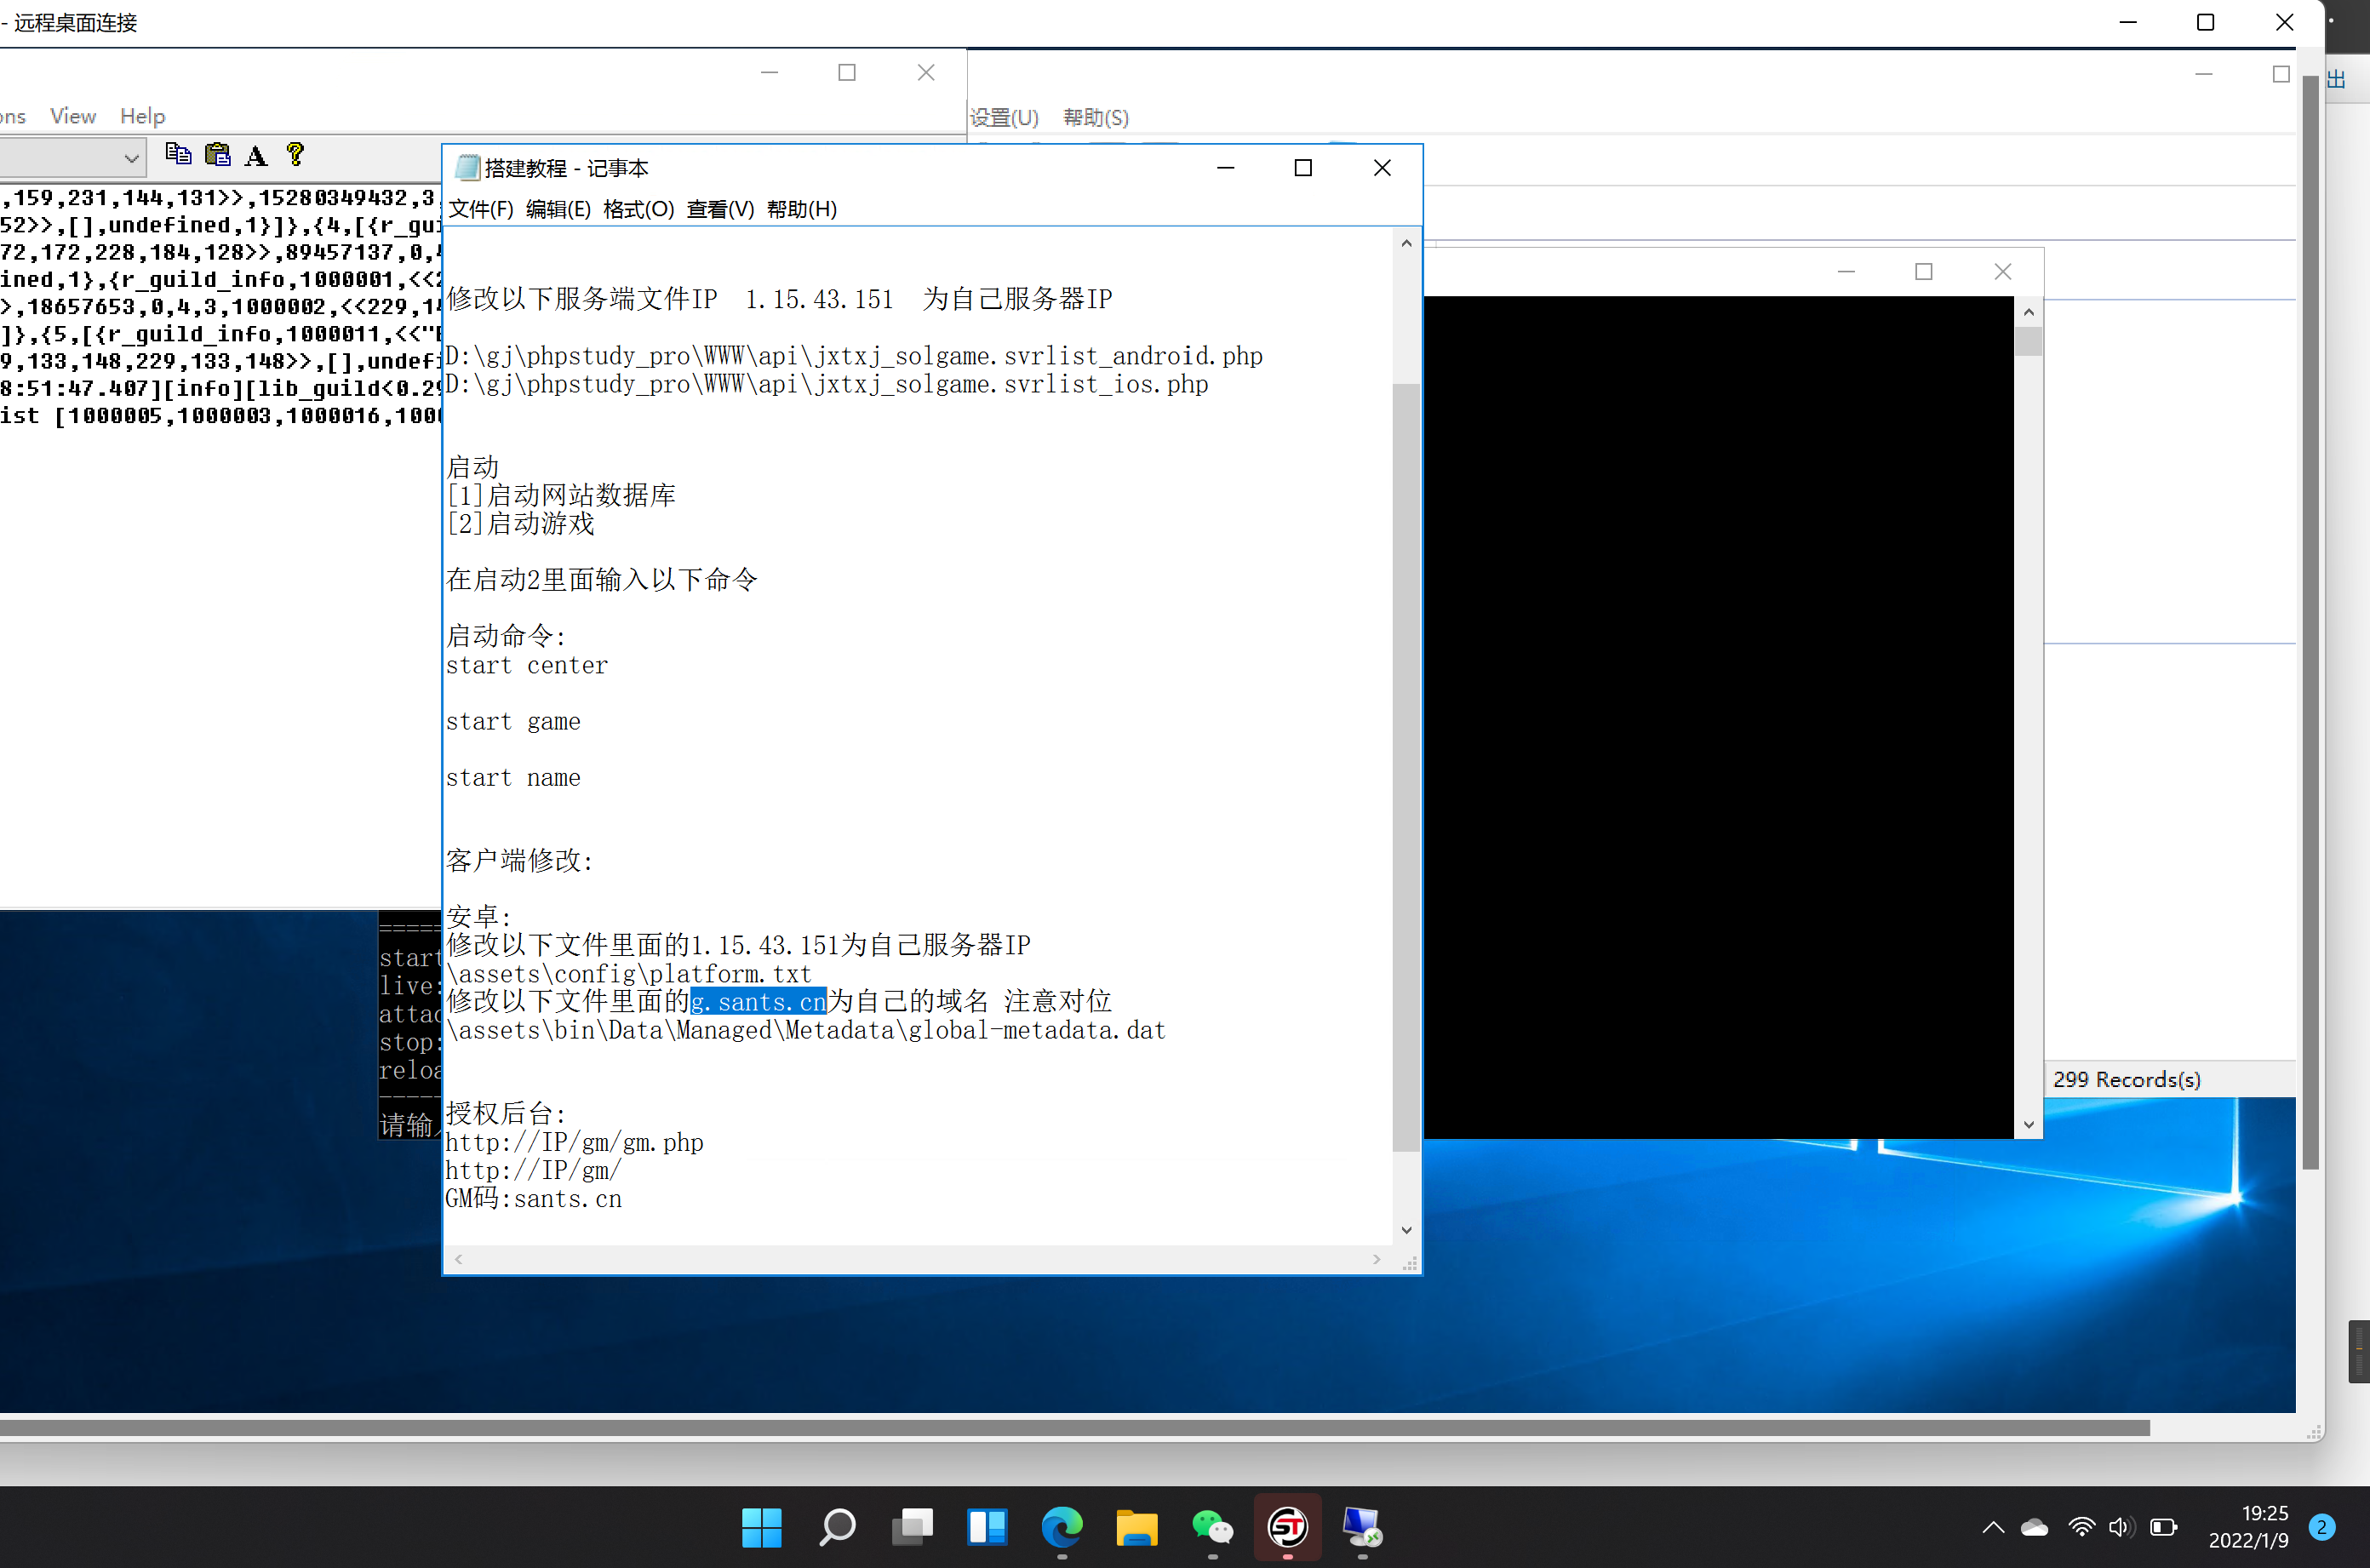Click the line 'start game'
This screenshot has height=1568, width=2370.
coord(513,721)
